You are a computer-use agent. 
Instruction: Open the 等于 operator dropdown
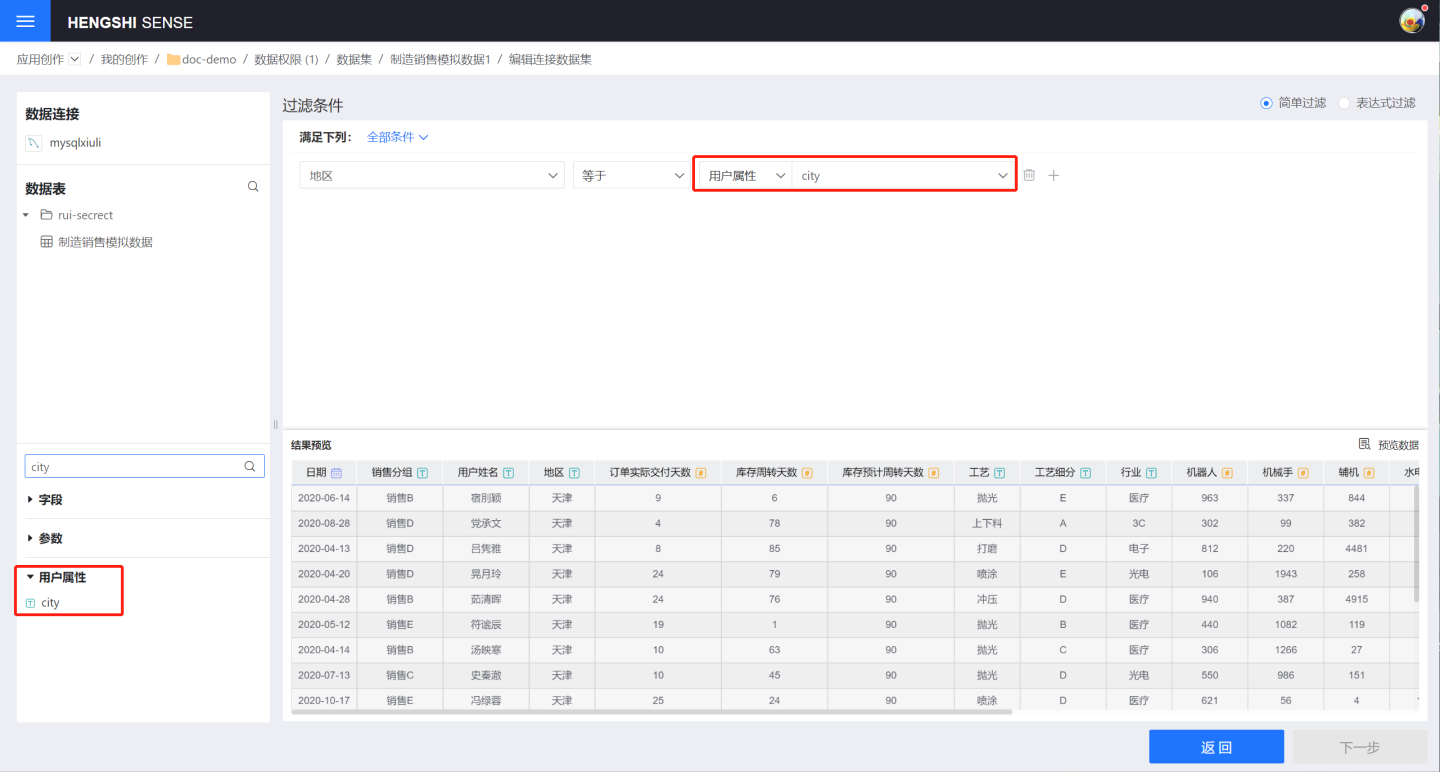pyautogui.click(x=629, y=175)
